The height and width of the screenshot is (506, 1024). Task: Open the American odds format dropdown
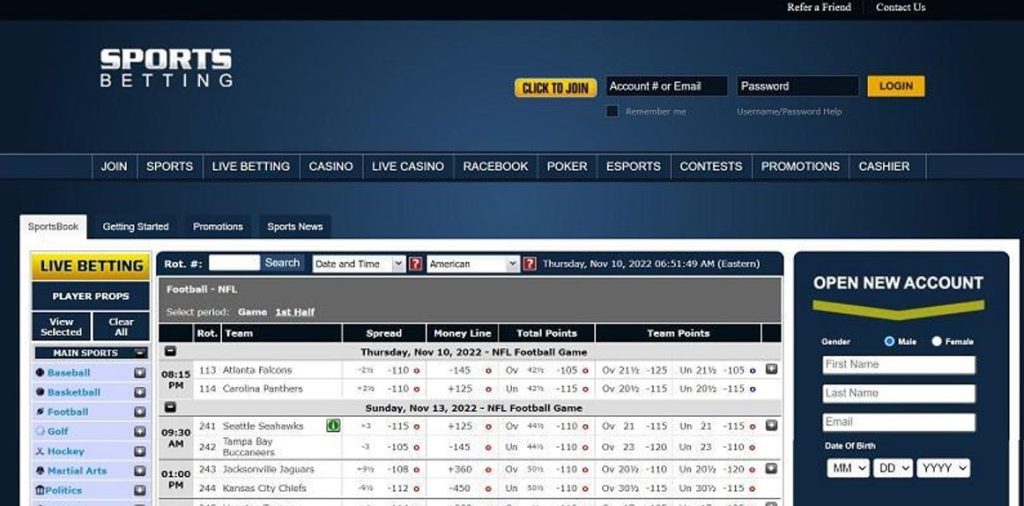tap(473, 264)
